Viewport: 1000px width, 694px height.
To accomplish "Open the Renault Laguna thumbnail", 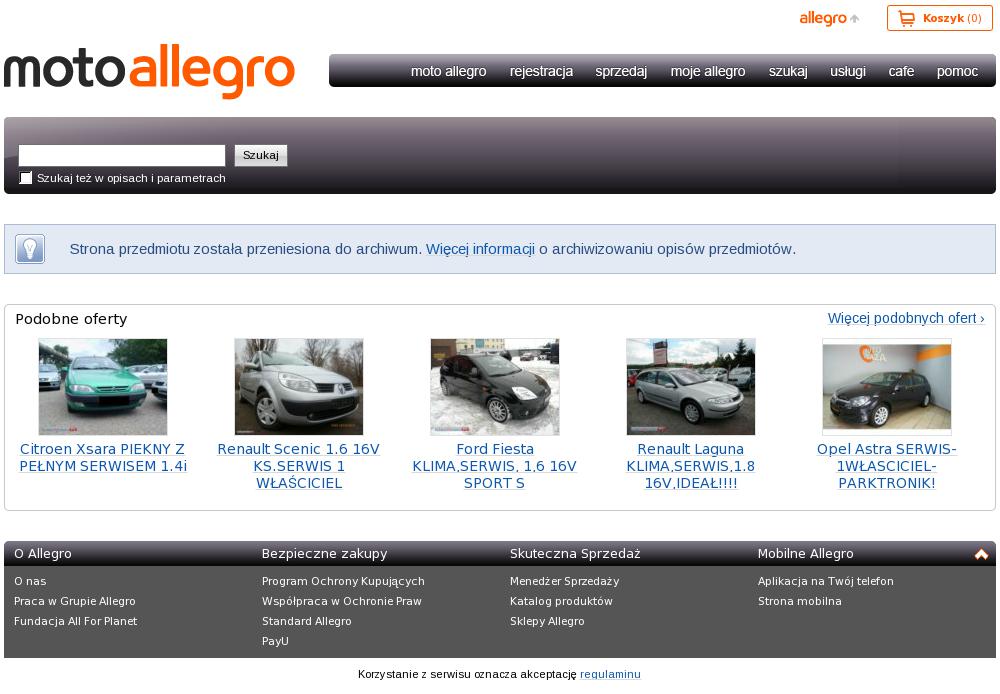I will coord(691,387).
